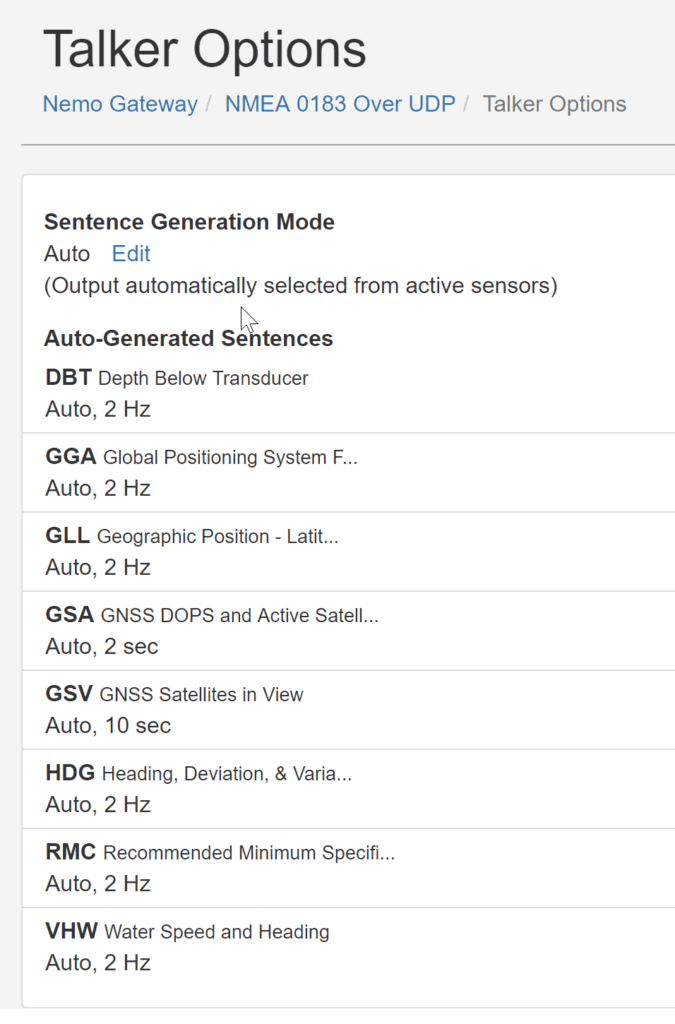The height and width of the screenshot is (1024, 675).
Task: Open the Nemo Gateway breadcrumb link
Action: coord(120,104)
